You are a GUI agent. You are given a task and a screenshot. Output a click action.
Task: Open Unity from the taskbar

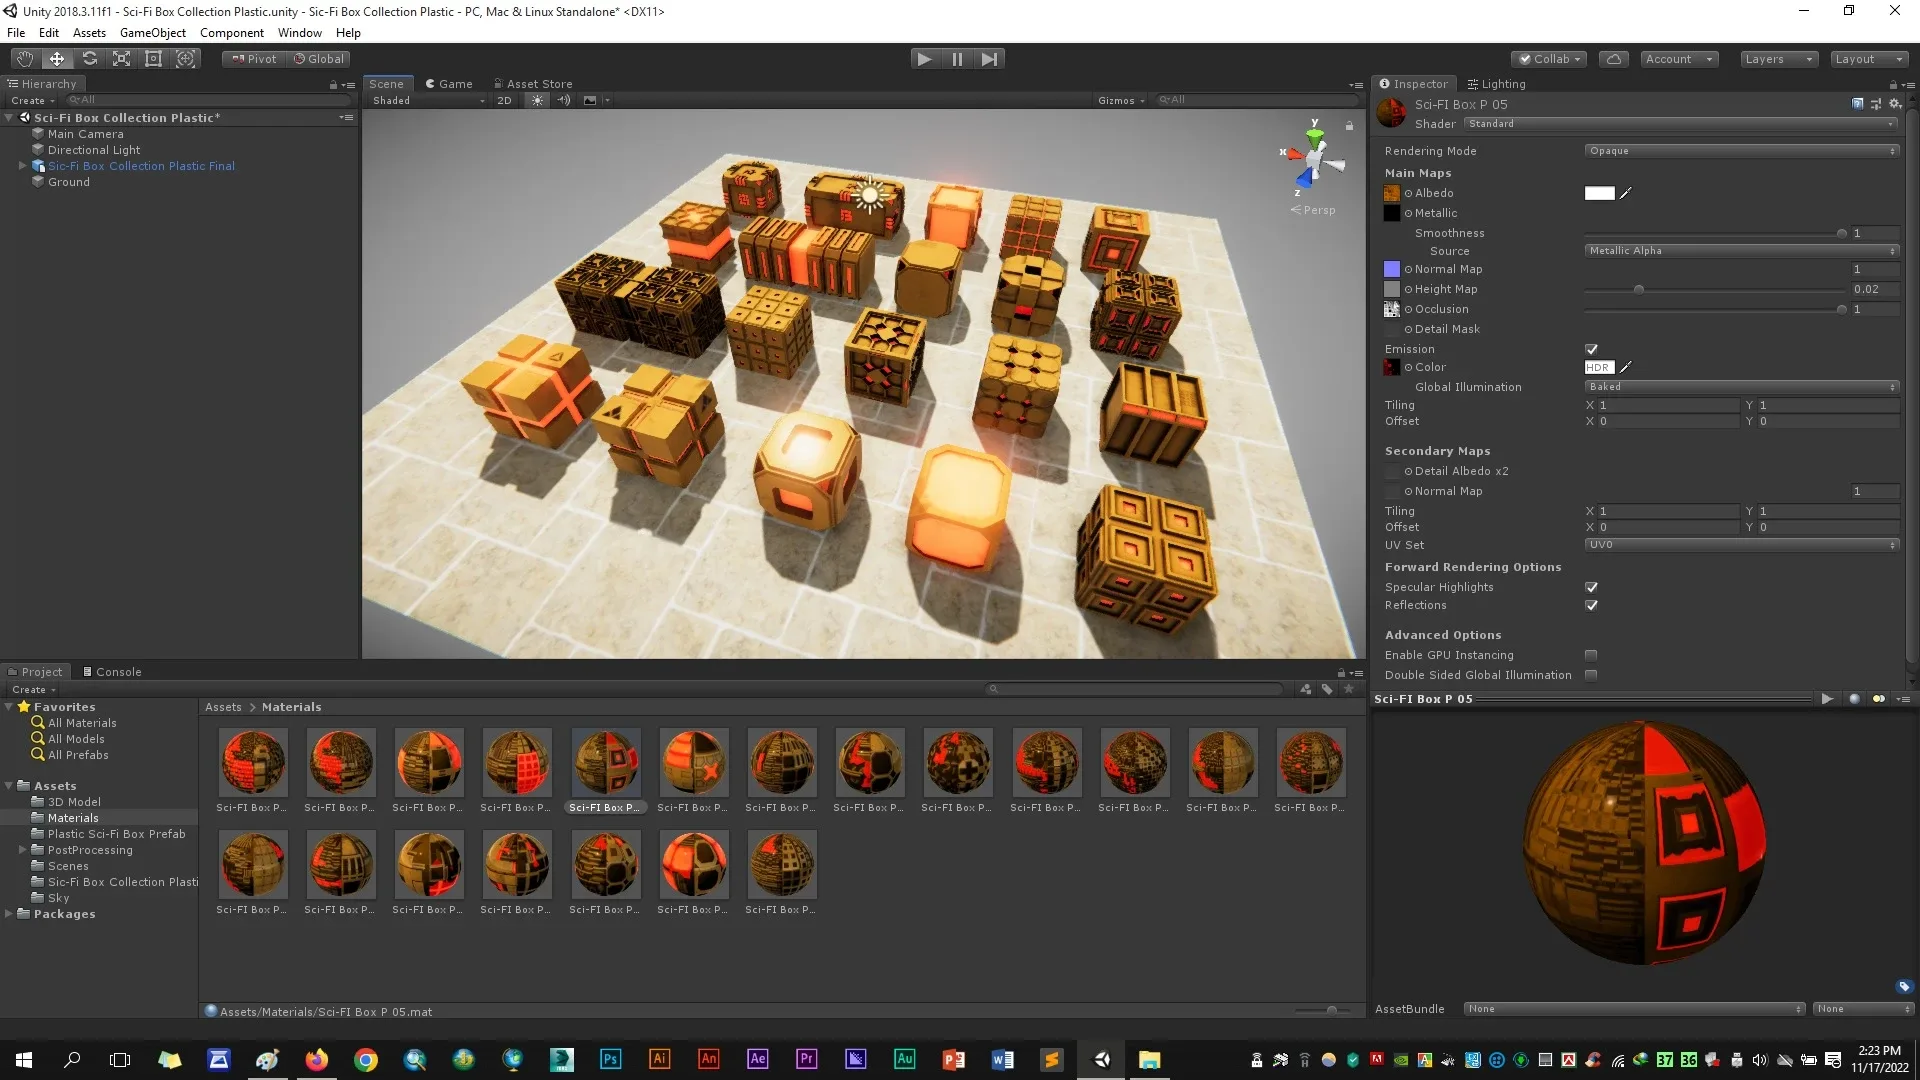[x=1102, y=1060]
